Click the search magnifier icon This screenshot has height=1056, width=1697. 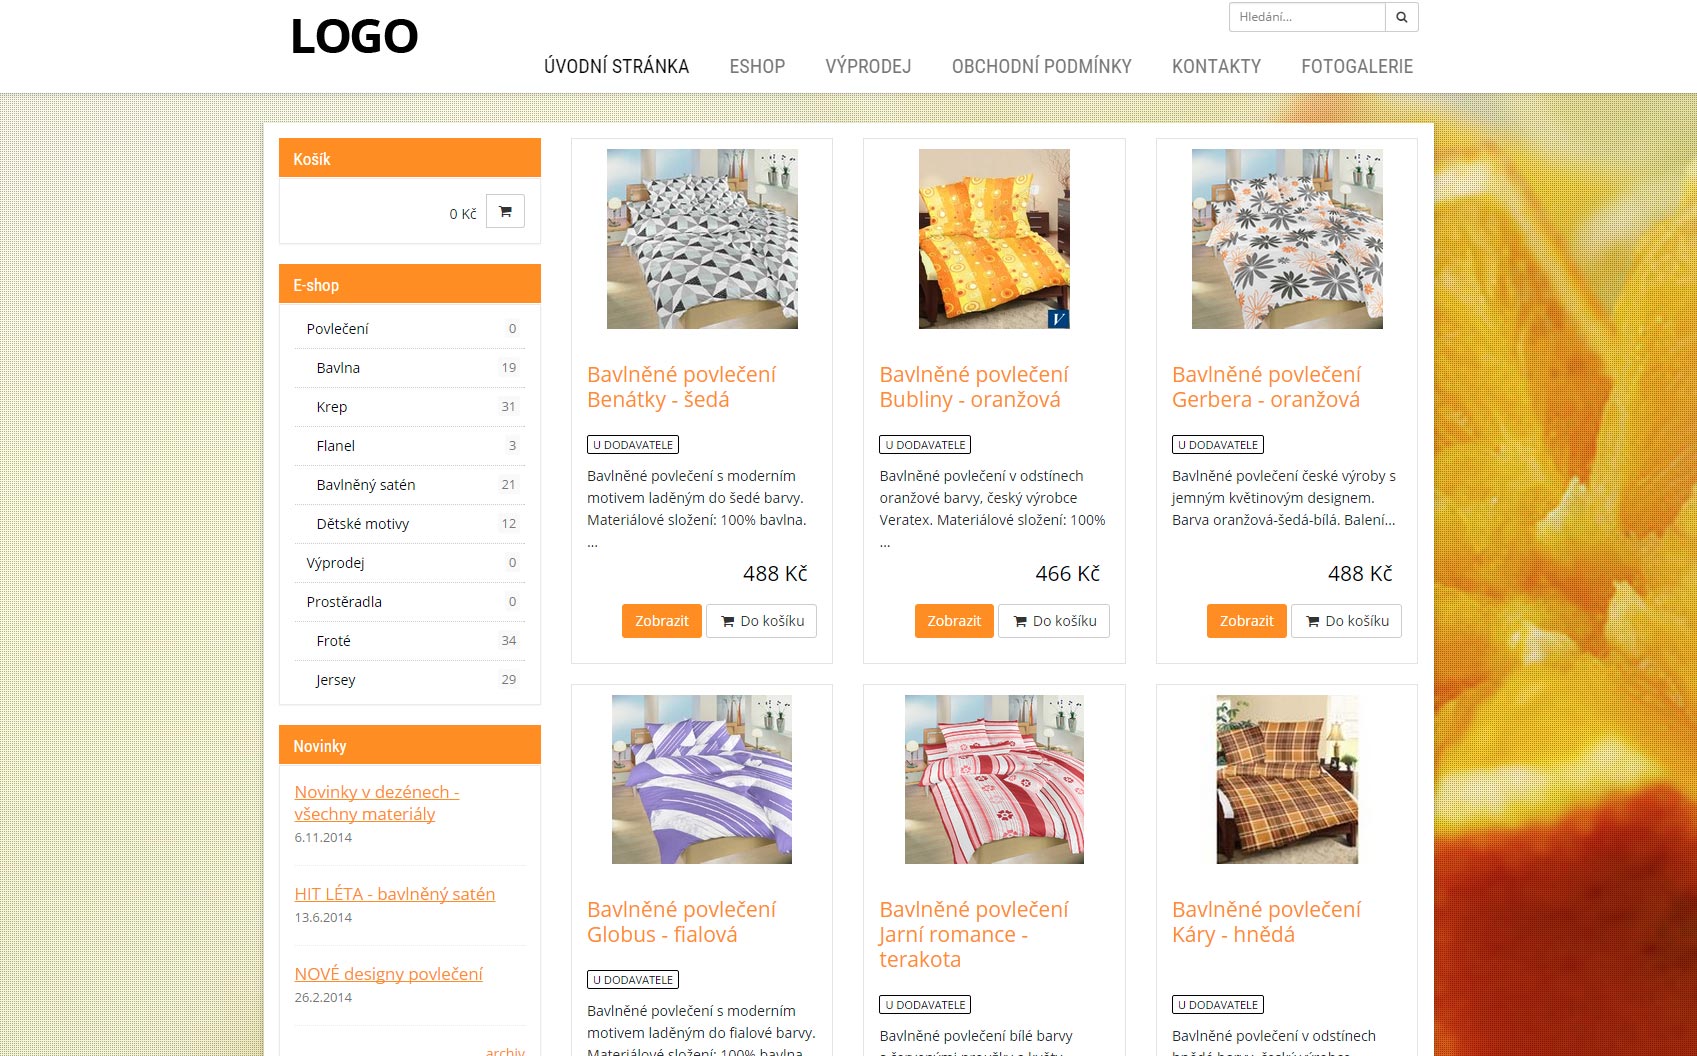[x=1402, y=17]
